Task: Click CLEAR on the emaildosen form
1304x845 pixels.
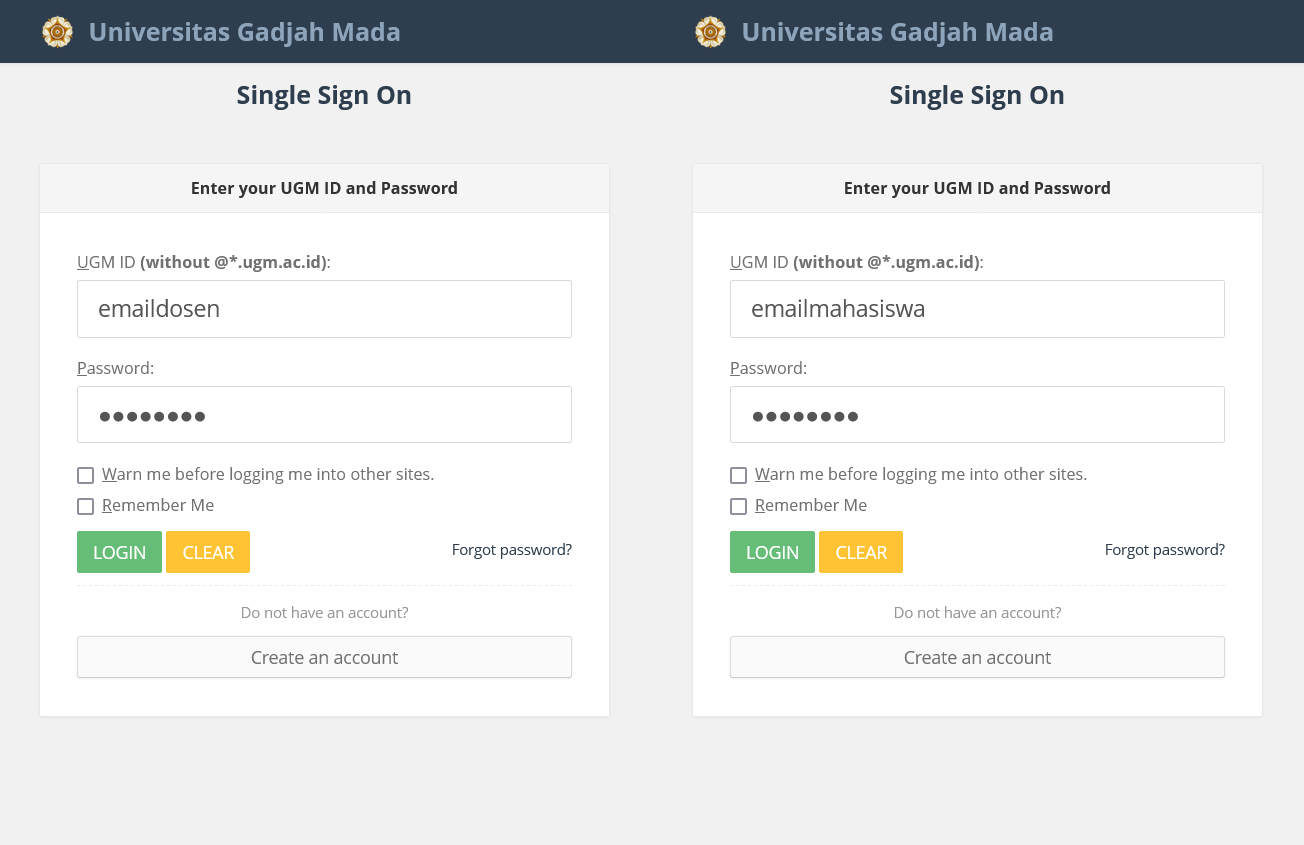Action: point(207,551)
